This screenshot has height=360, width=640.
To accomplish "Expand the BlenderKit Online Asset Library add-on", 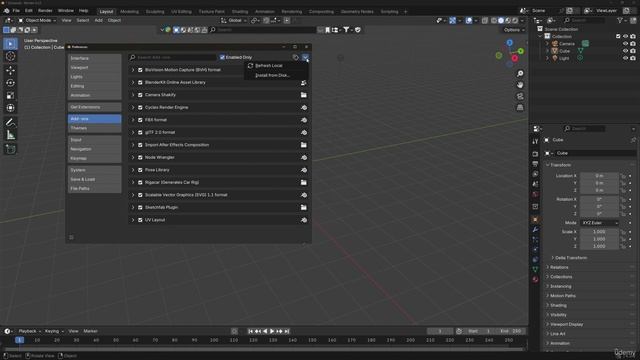I will pos(133,82).
